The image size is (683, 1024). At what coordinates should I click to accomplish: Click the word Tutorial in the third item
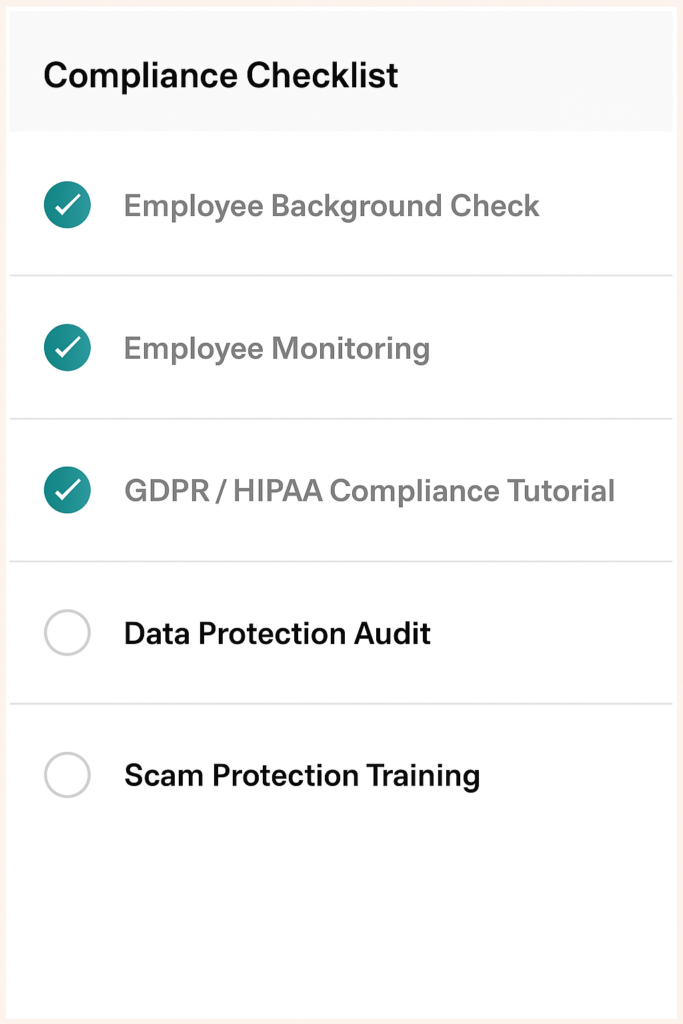pos(561,490)
